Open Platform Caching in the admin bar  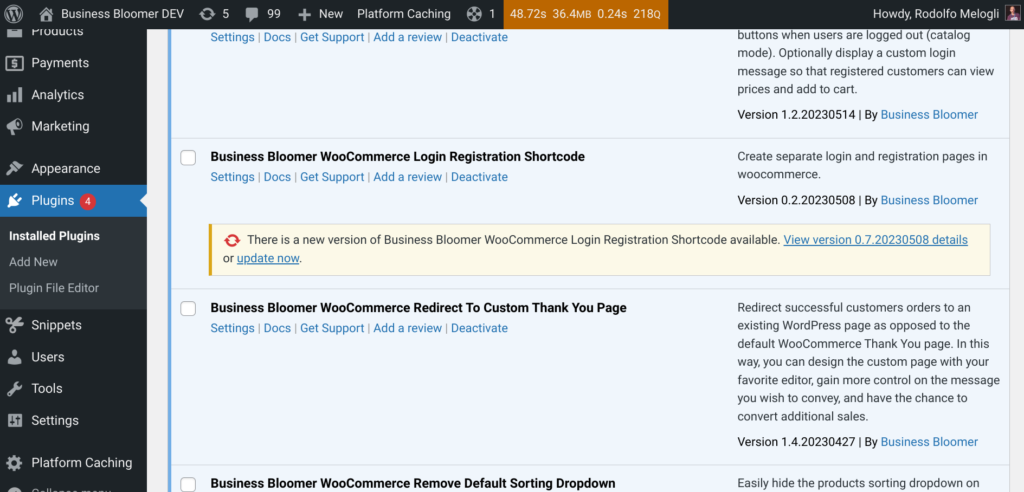pos(404,14)
